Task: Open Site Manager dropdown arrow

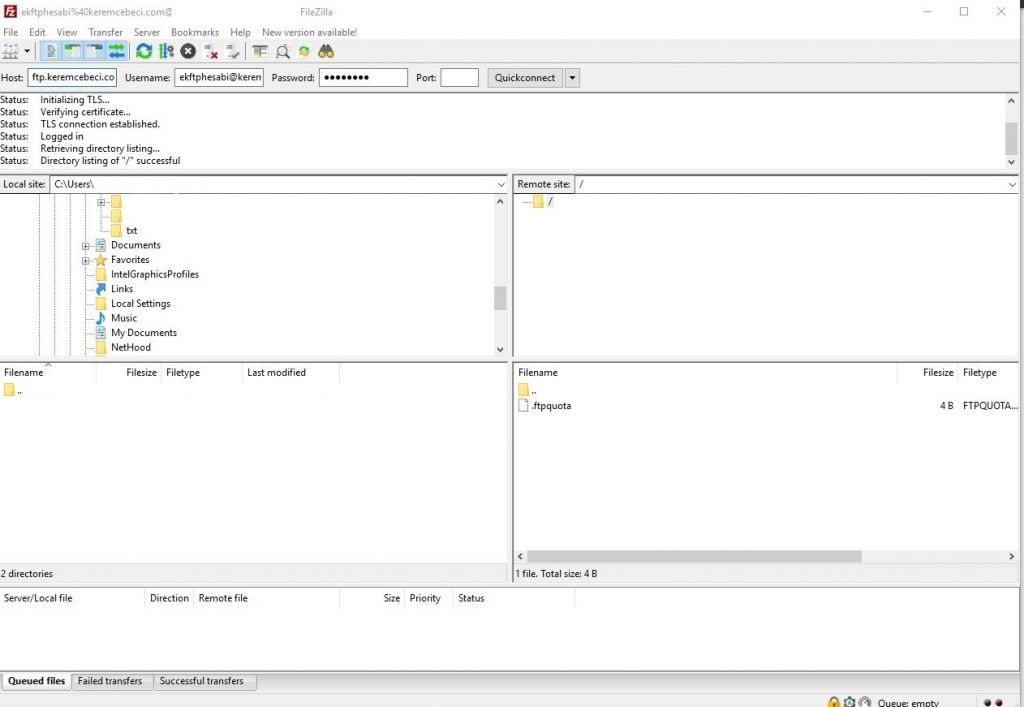Action: click(x=27, y=52)
